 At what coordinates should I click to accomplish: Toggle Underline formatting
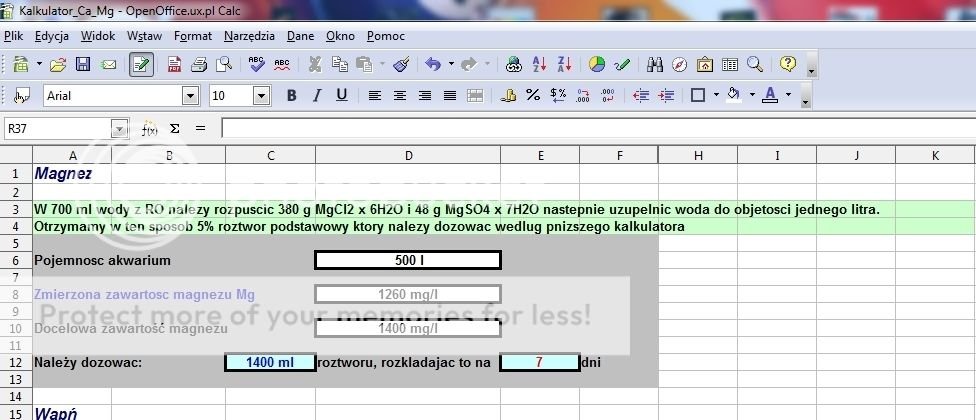tap(341, 95)
